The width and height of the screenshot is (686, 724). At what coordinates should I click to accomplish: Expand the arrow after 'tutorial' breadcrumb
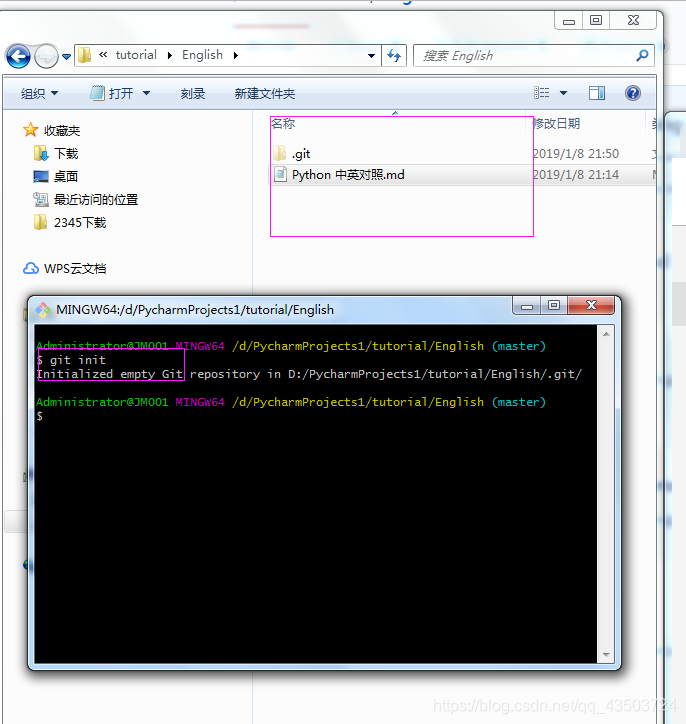coord(170,55)
